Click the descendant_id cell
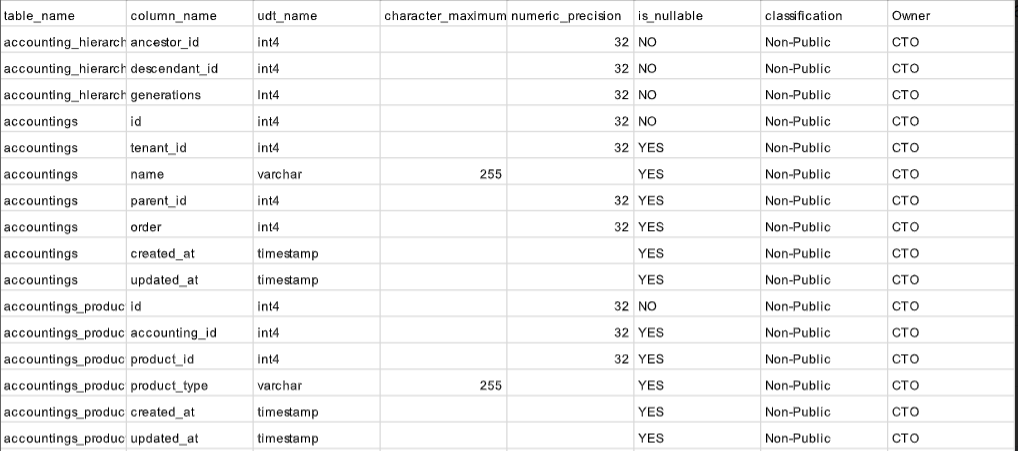The height and width of the screenshot is (451, 1018). tap(190, 69)
